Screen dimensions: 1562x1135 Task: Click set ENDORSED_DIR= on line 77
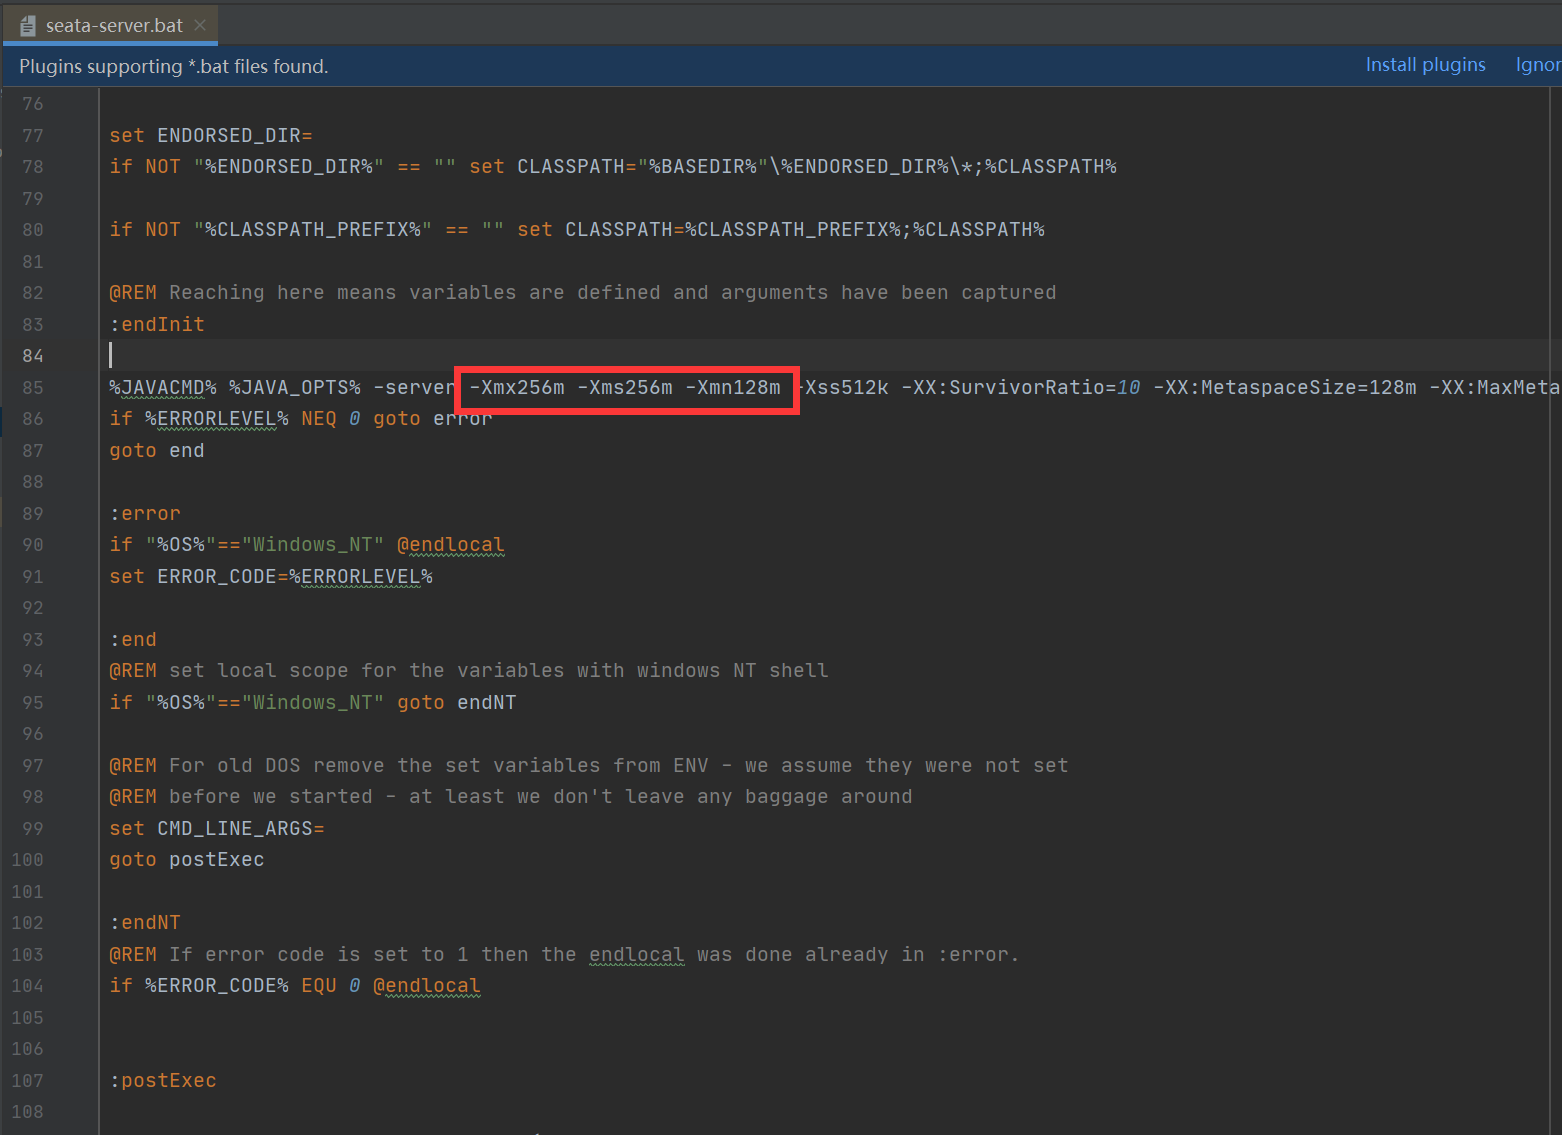pos(211,135)
